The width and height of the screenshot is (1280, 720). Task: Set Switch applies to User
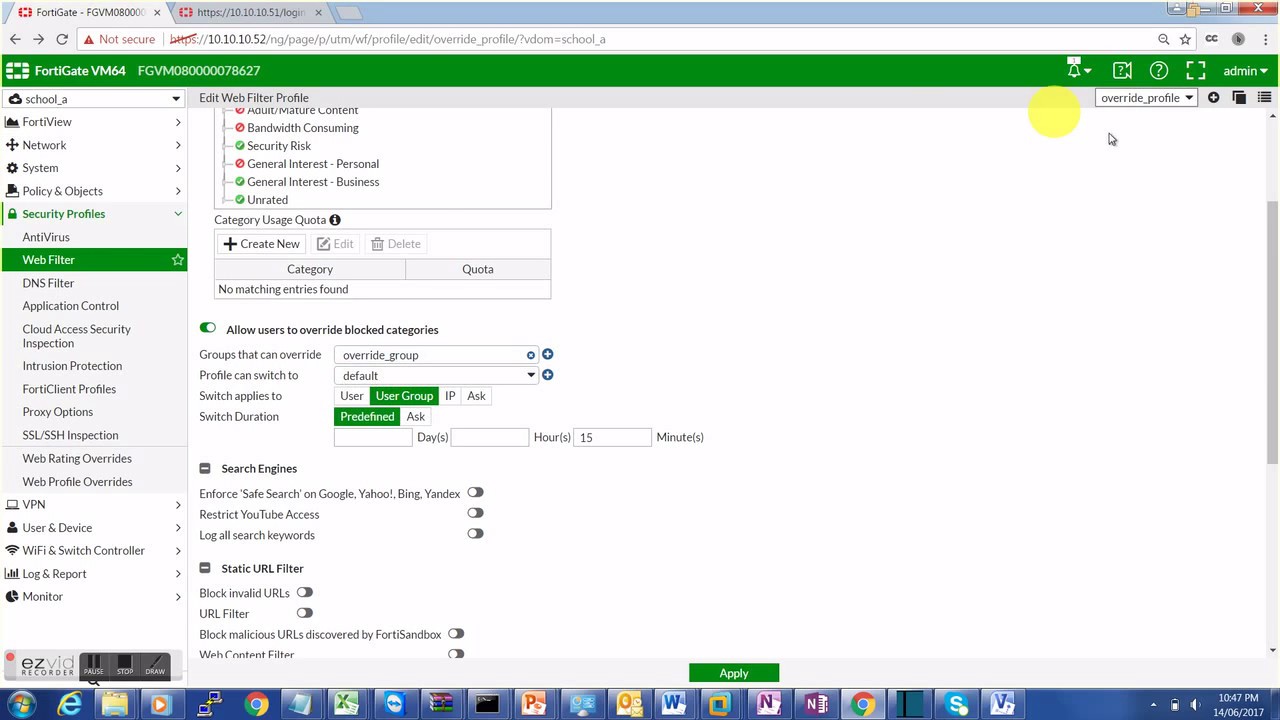click(352, 396)
